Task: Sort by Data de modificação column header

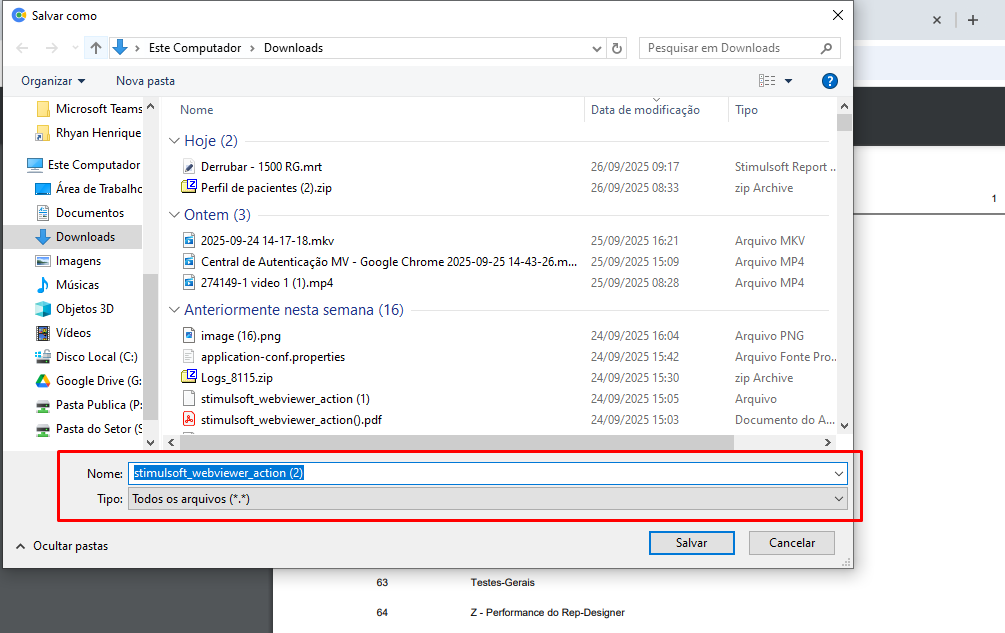Action: click(645, 111)
